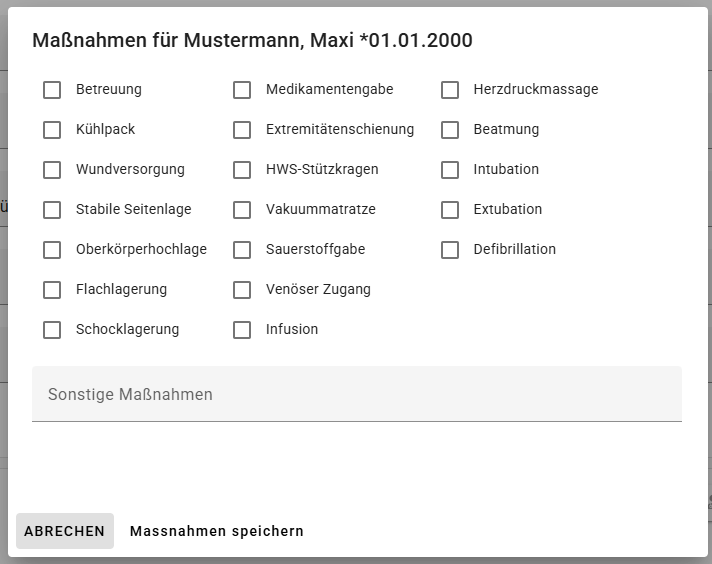Click Massnahmen speichern to save
This screenshot has height=564, width=712.
pos(217,532)
